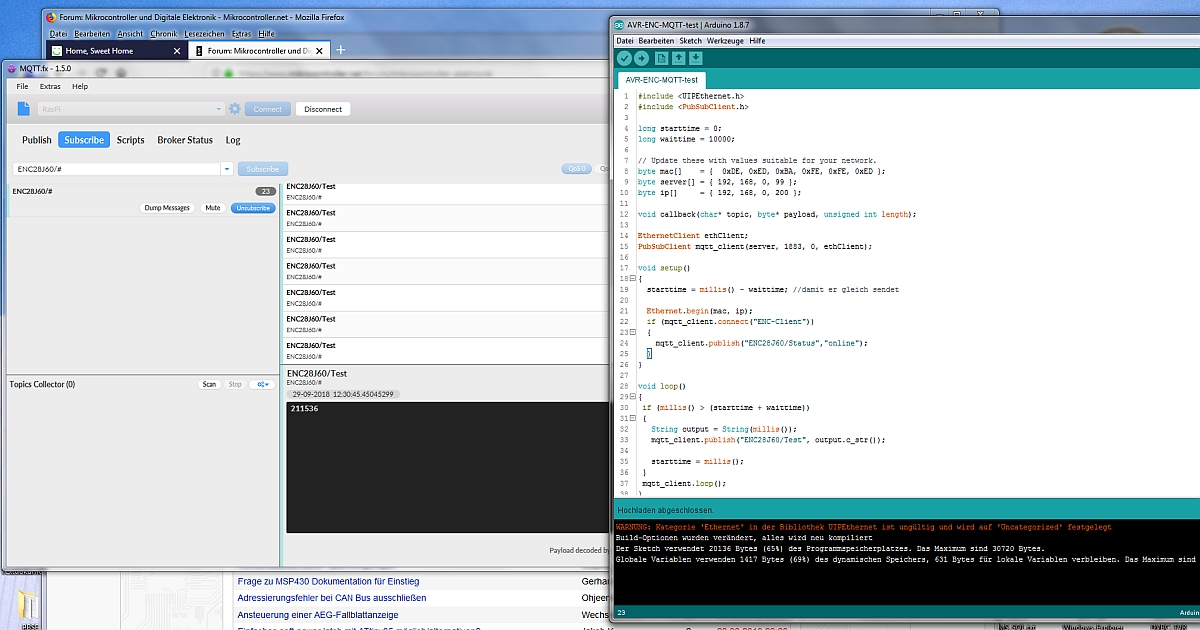Click the MQTT.fx Disconnect button
This screenshot has height=630, width=1200.
coord(323,109)
